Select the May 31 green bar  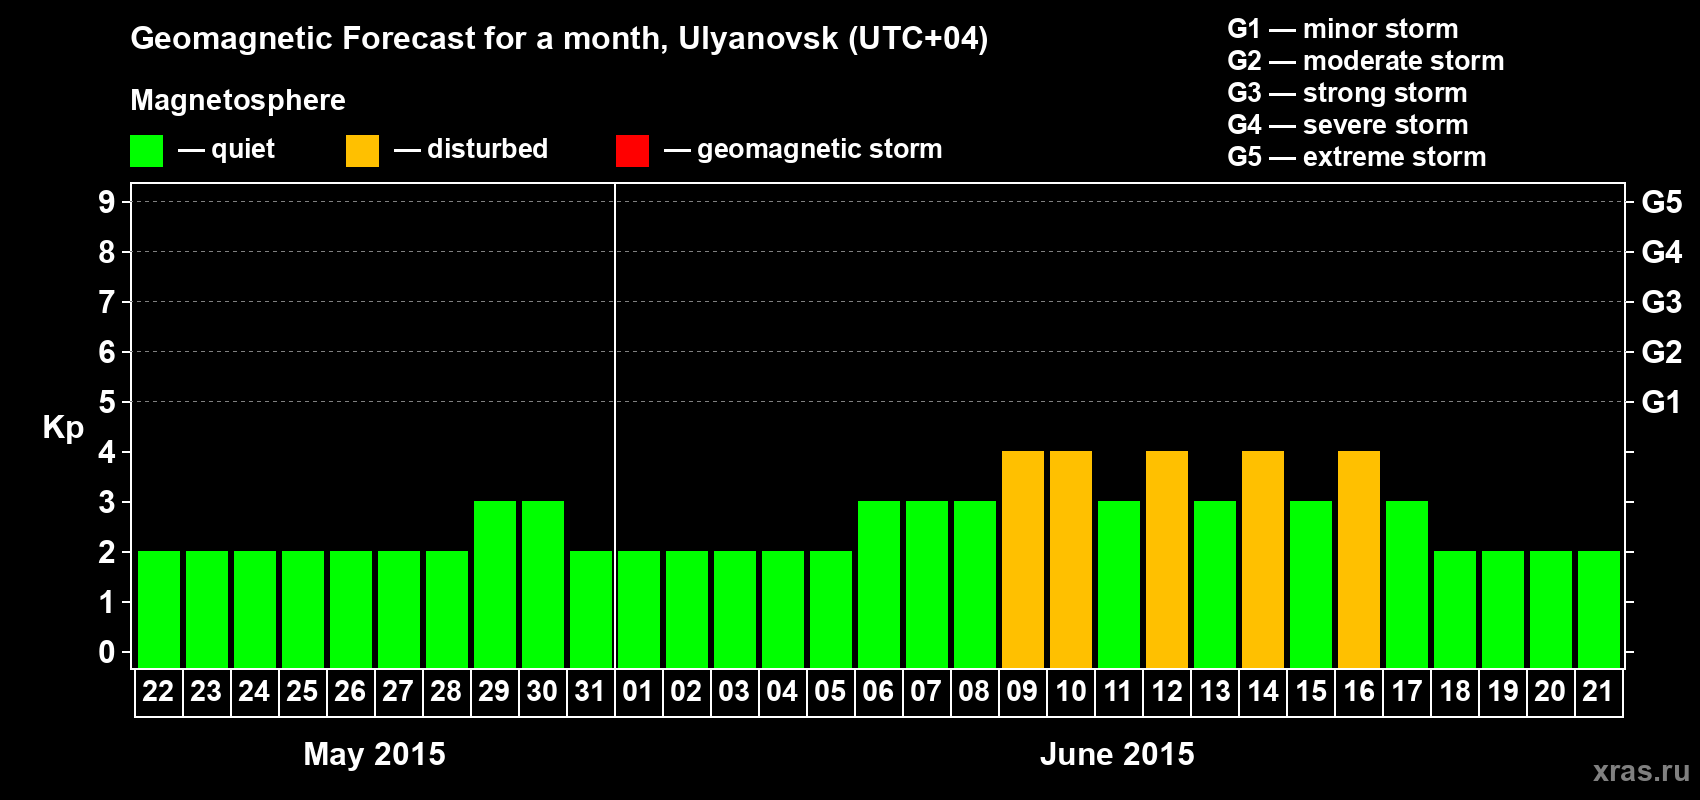[591, 609]
